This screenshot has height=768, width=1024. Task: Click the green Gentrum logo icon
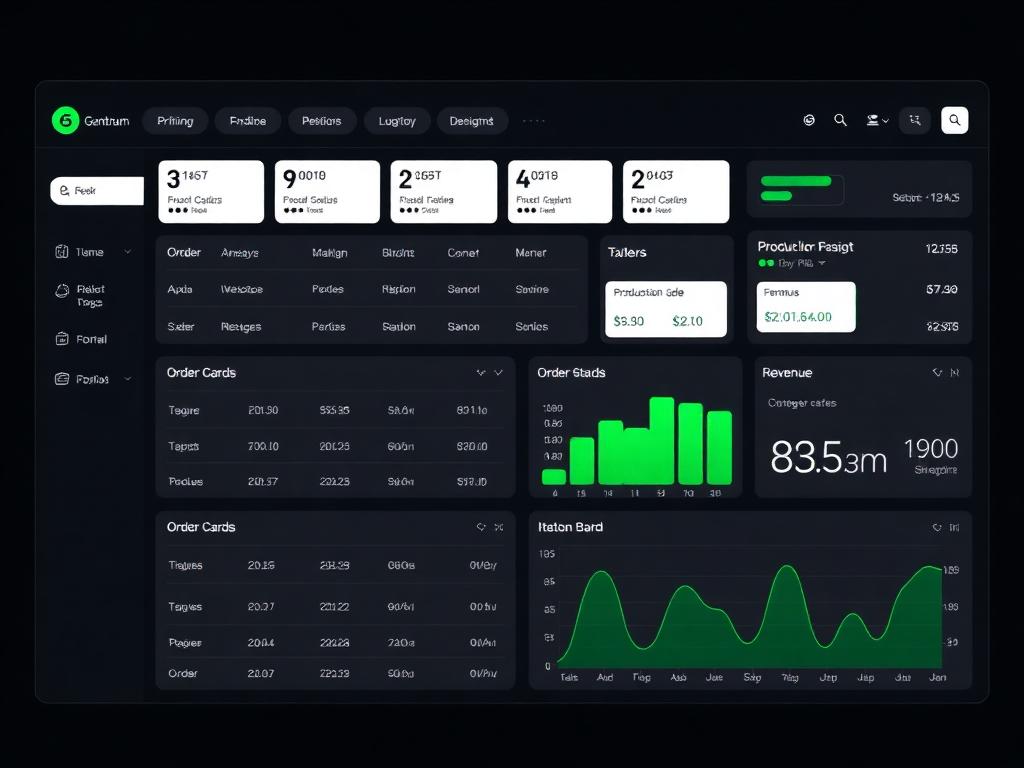[65, 121]
